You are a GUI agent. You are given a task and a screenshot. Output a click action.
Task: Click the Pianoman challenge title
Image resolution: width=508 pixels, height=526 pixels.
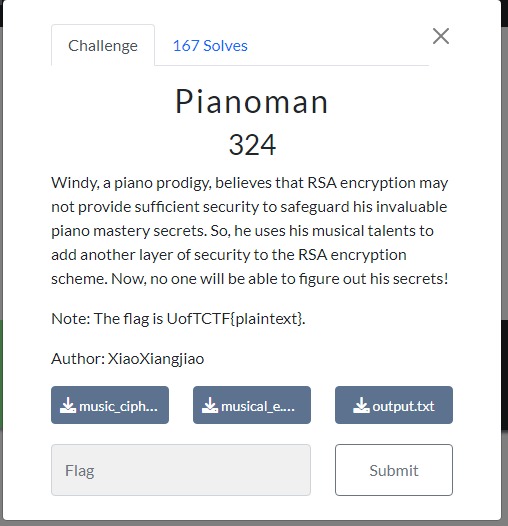point(252,101)
